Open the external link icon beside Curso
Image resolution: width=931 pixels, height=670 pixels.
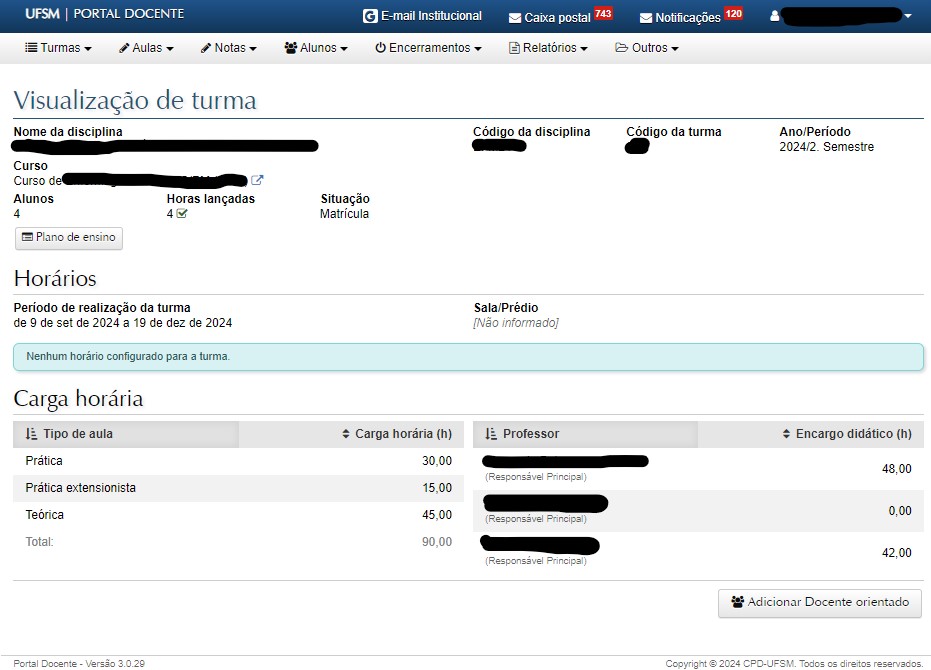pyautogui.click(x=257, y=181)
